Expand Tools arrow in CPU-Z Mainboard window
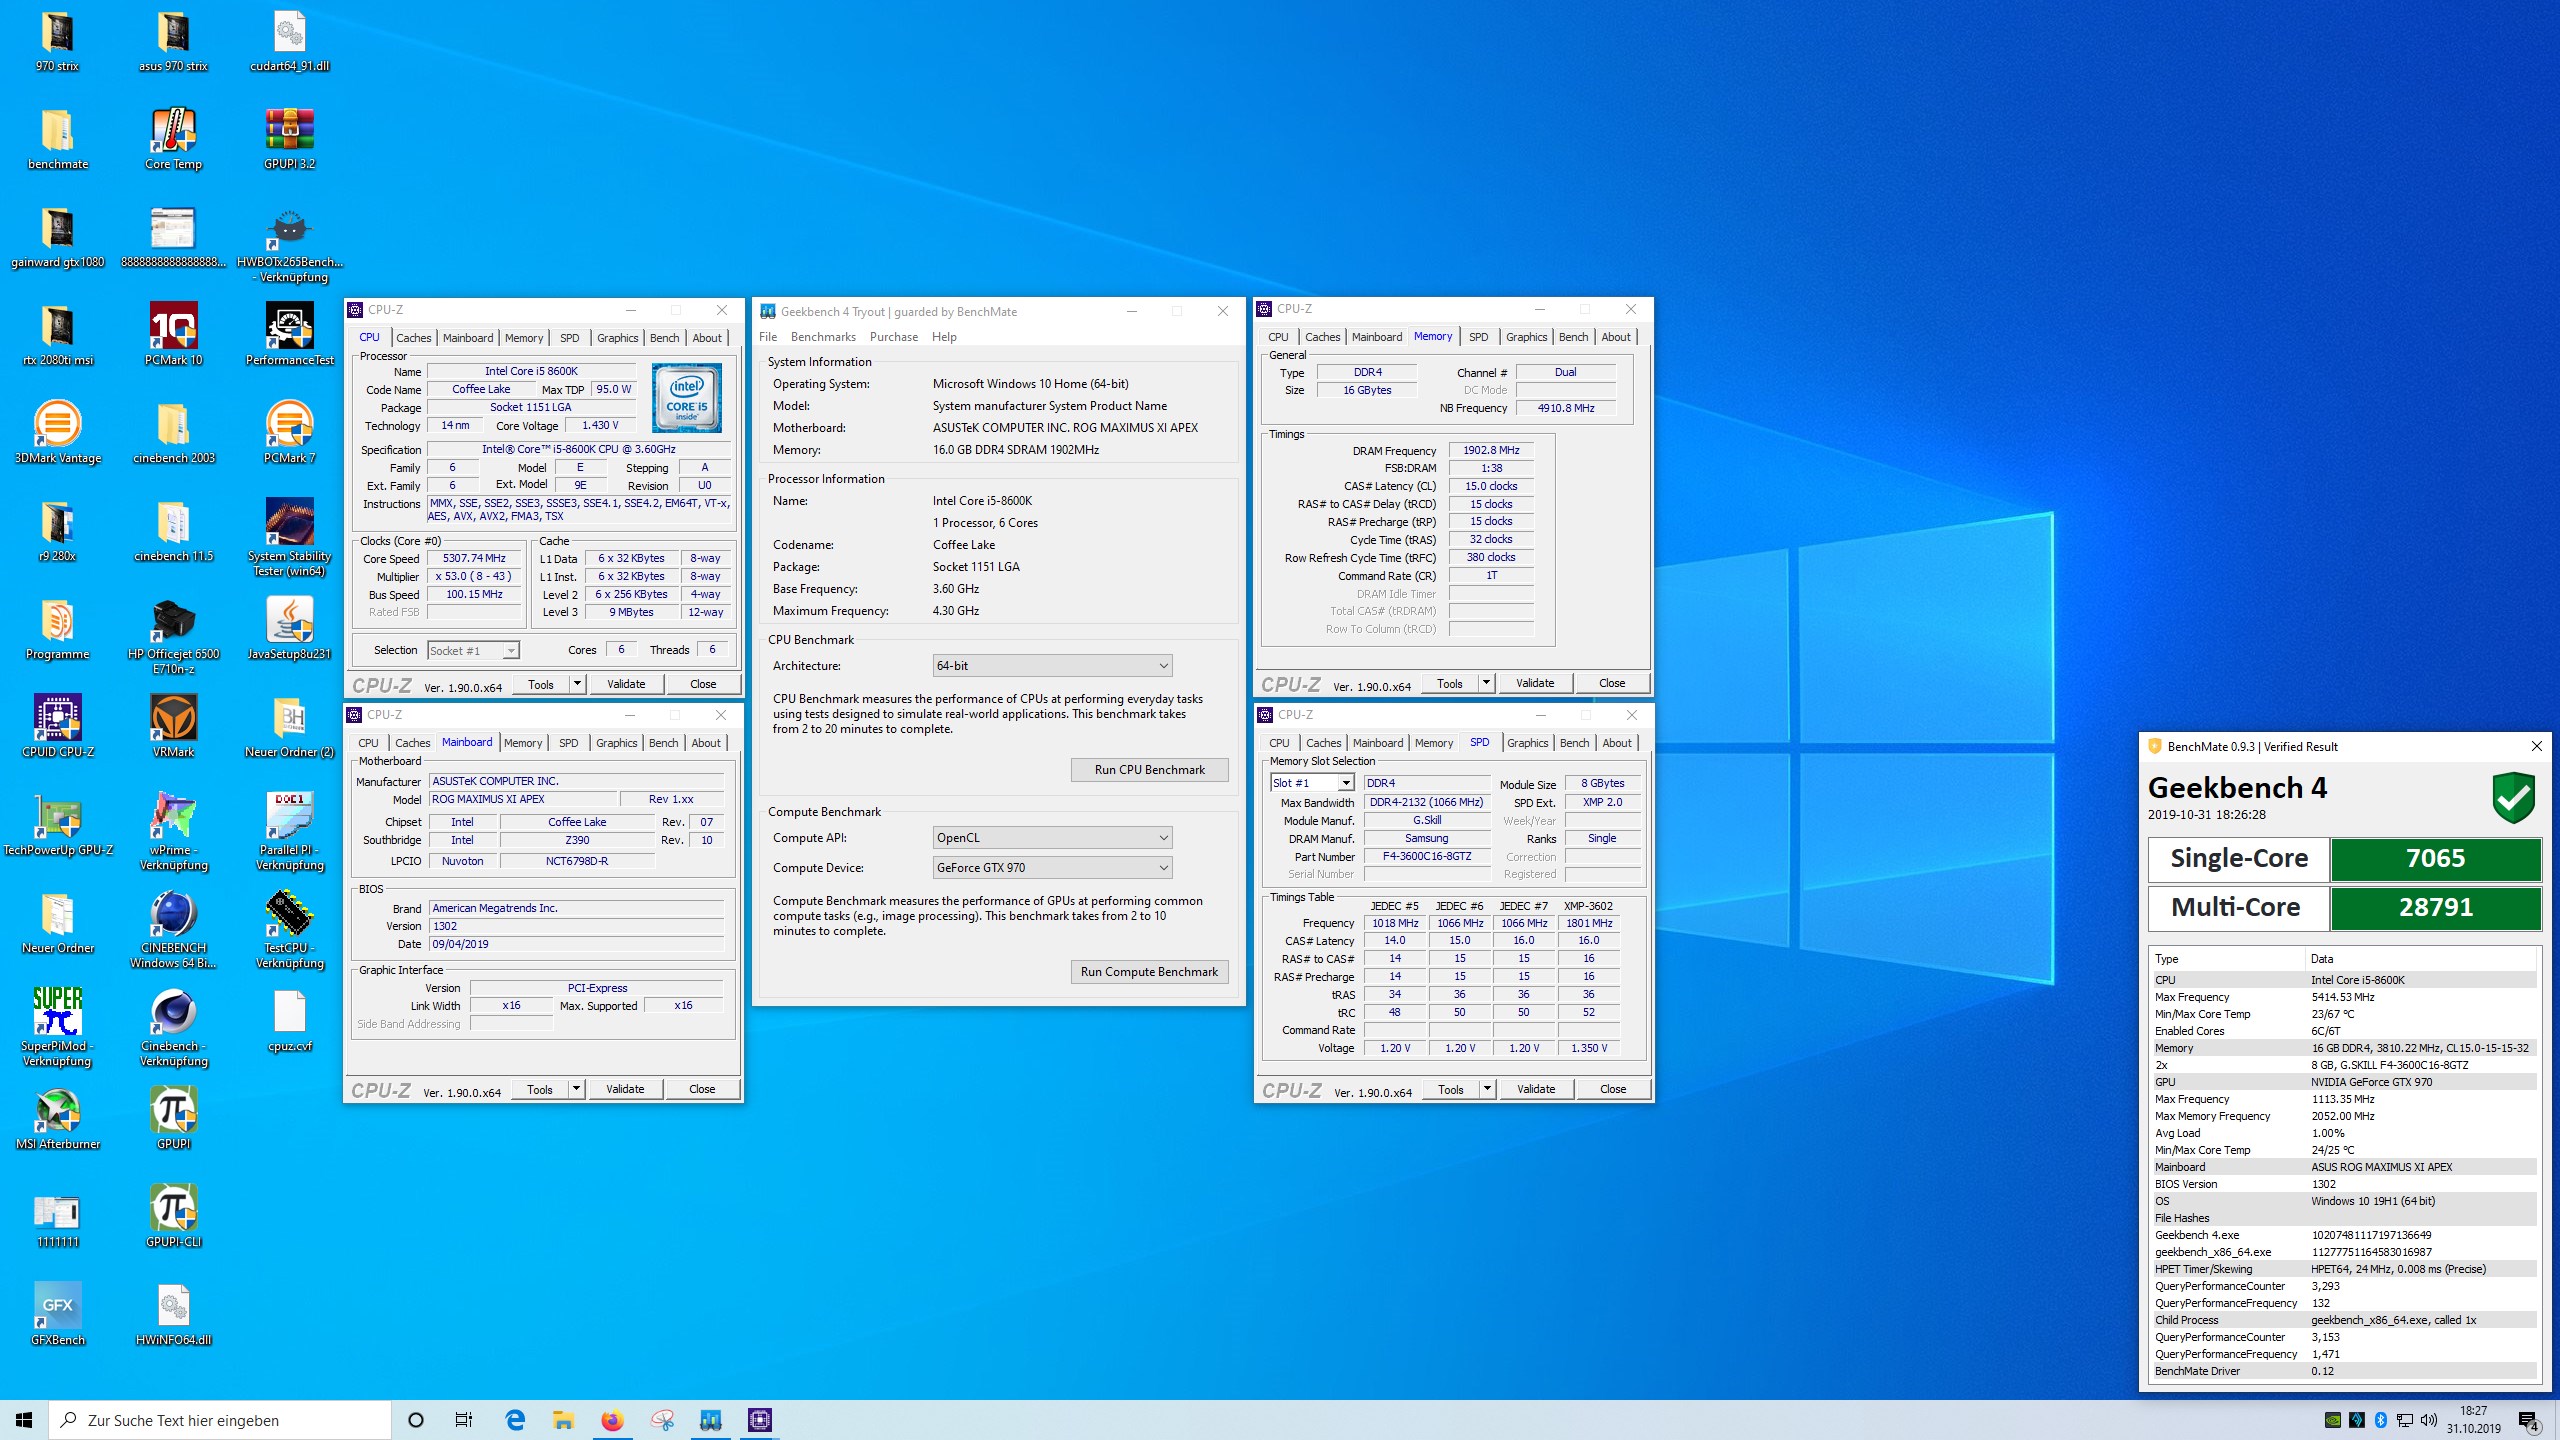This screenshot has width=2560, height=1440. 576,1089
